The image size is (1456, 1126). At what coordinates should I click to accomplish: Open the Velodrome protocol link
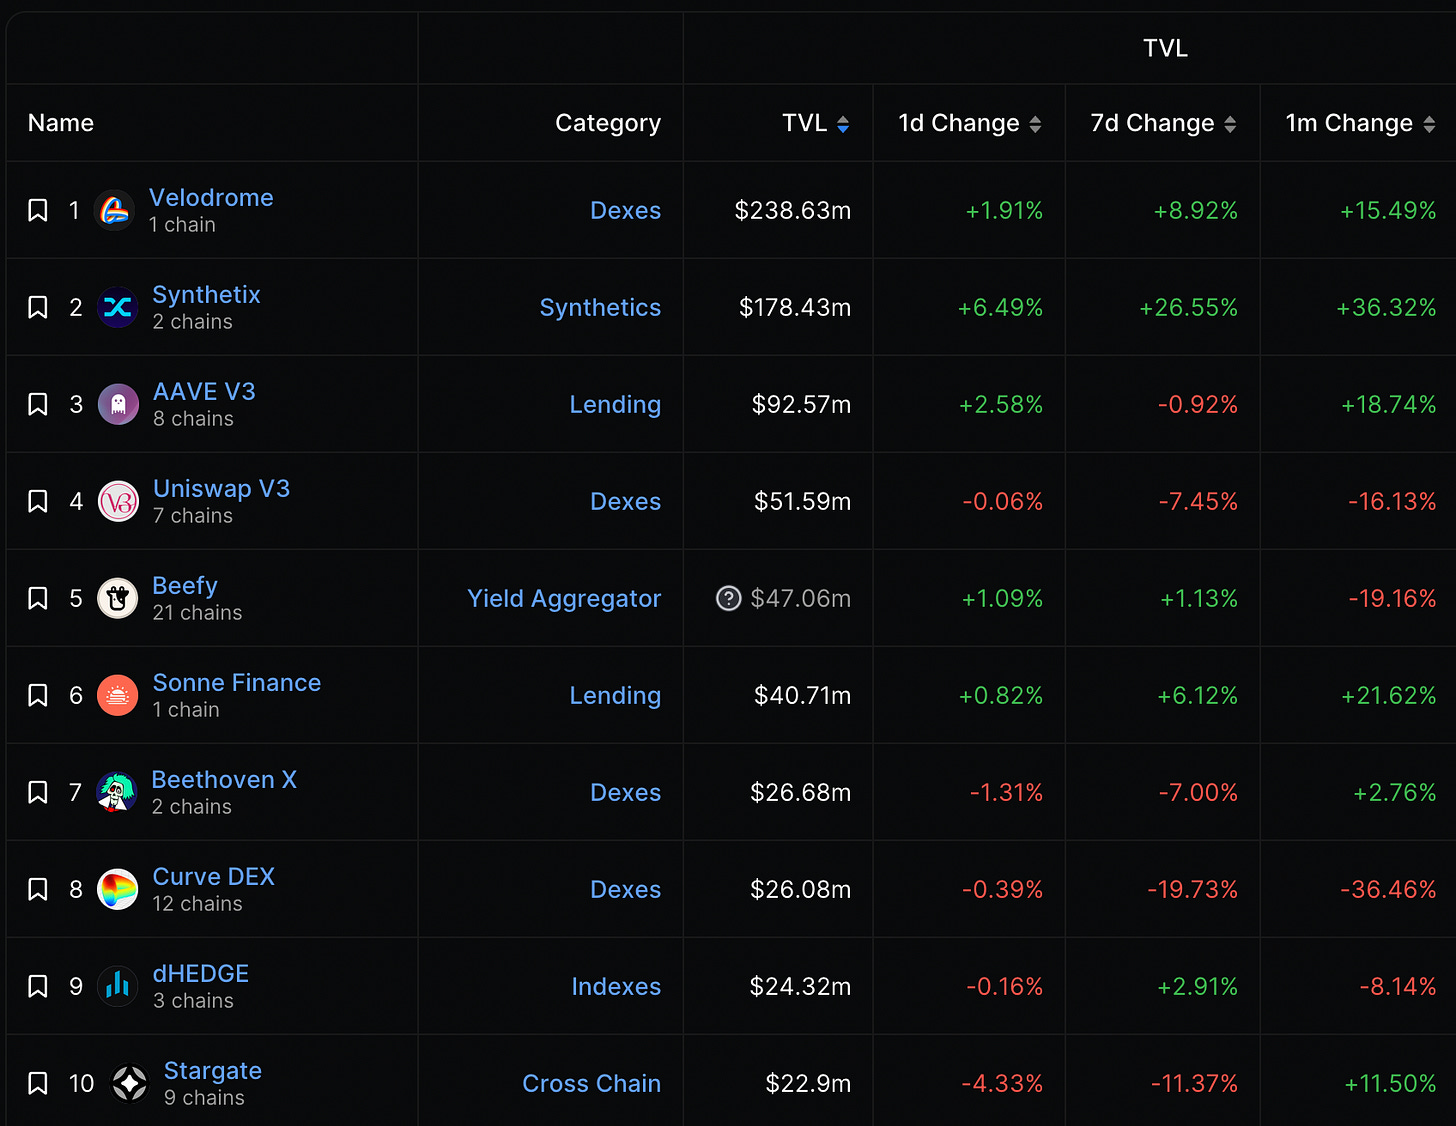pyautogui.click(x=211, y=197)
